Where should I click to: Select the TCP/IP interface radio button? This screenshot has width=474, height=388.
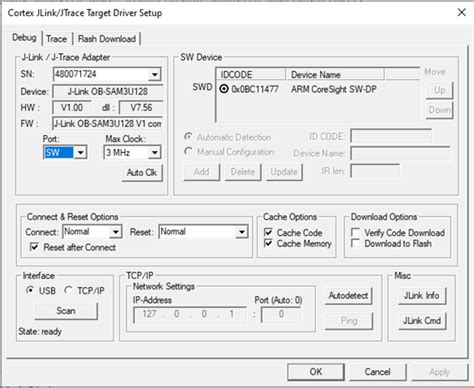[68, 290]
